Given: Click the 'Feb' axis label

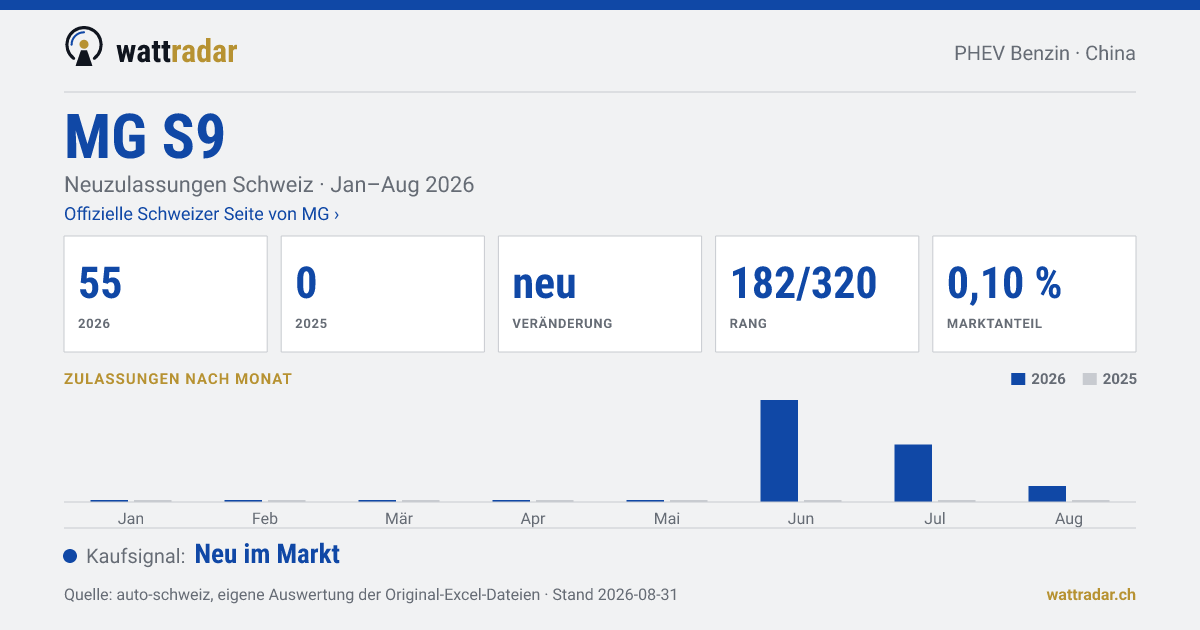Looking at the screenshot, I should pos(265,518).
